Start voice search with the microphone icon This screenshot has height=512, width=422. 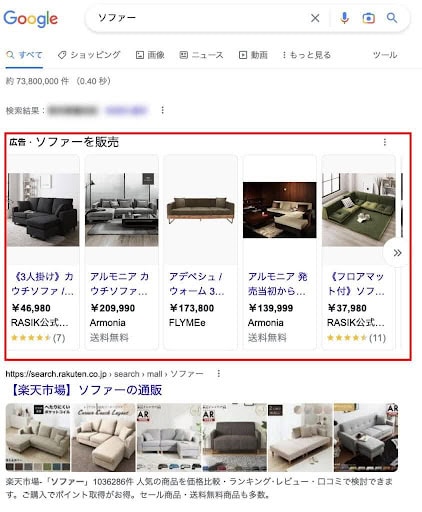tap(344, 18)
